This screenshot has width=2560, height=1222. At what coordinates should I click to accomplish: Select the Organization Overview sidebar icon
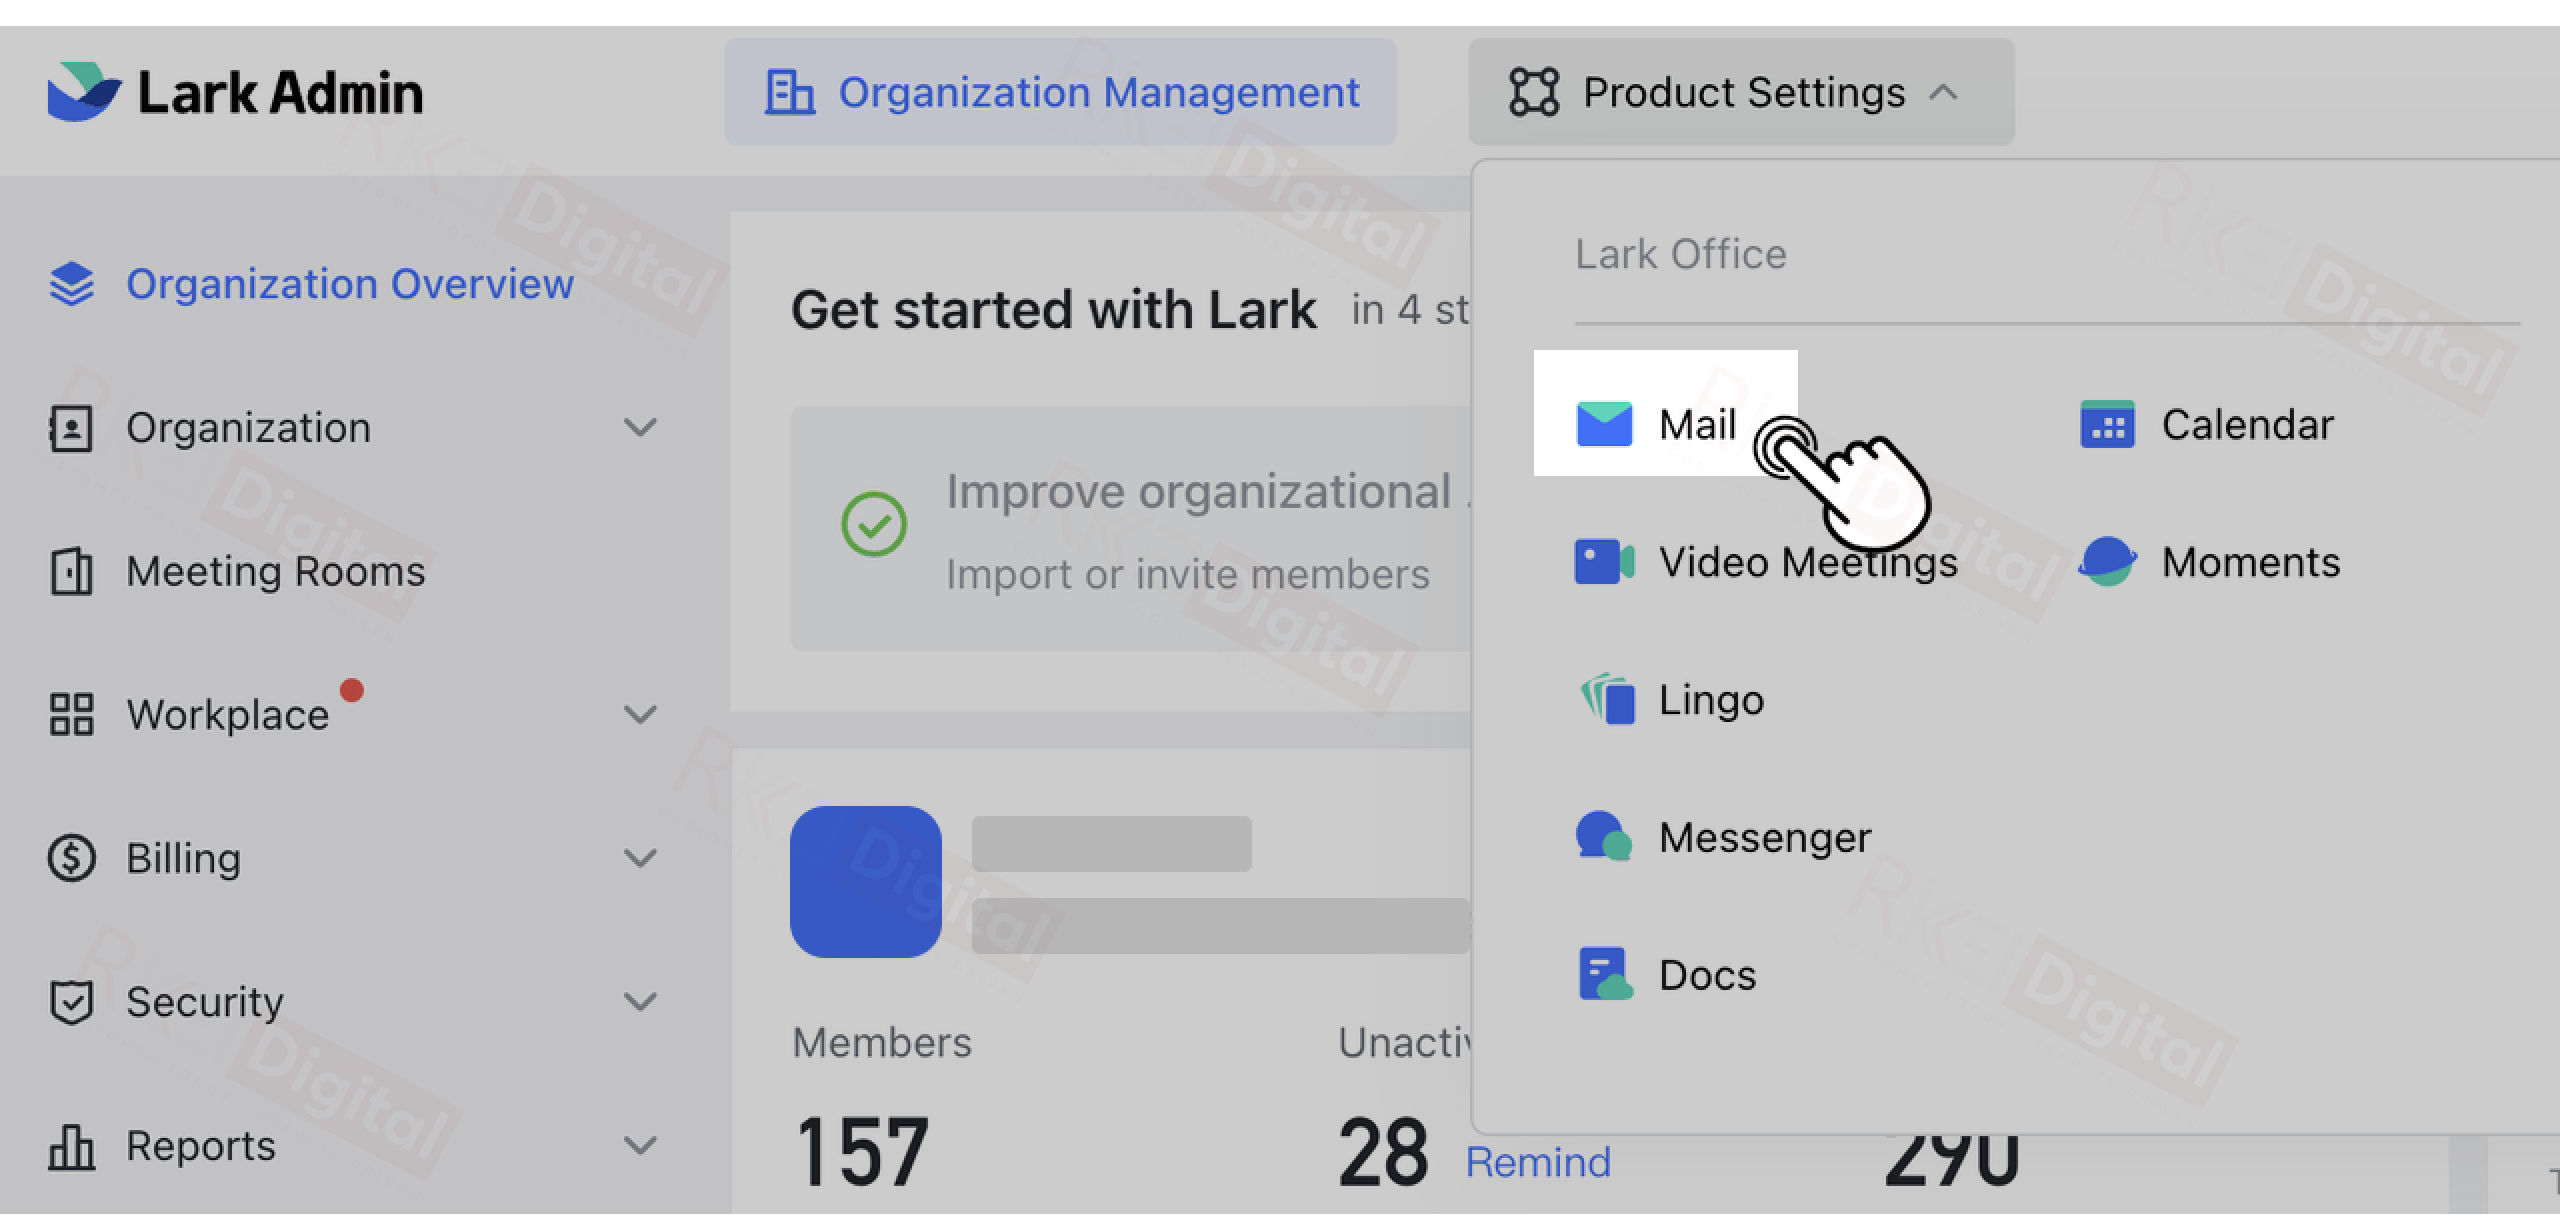point(72,284)
